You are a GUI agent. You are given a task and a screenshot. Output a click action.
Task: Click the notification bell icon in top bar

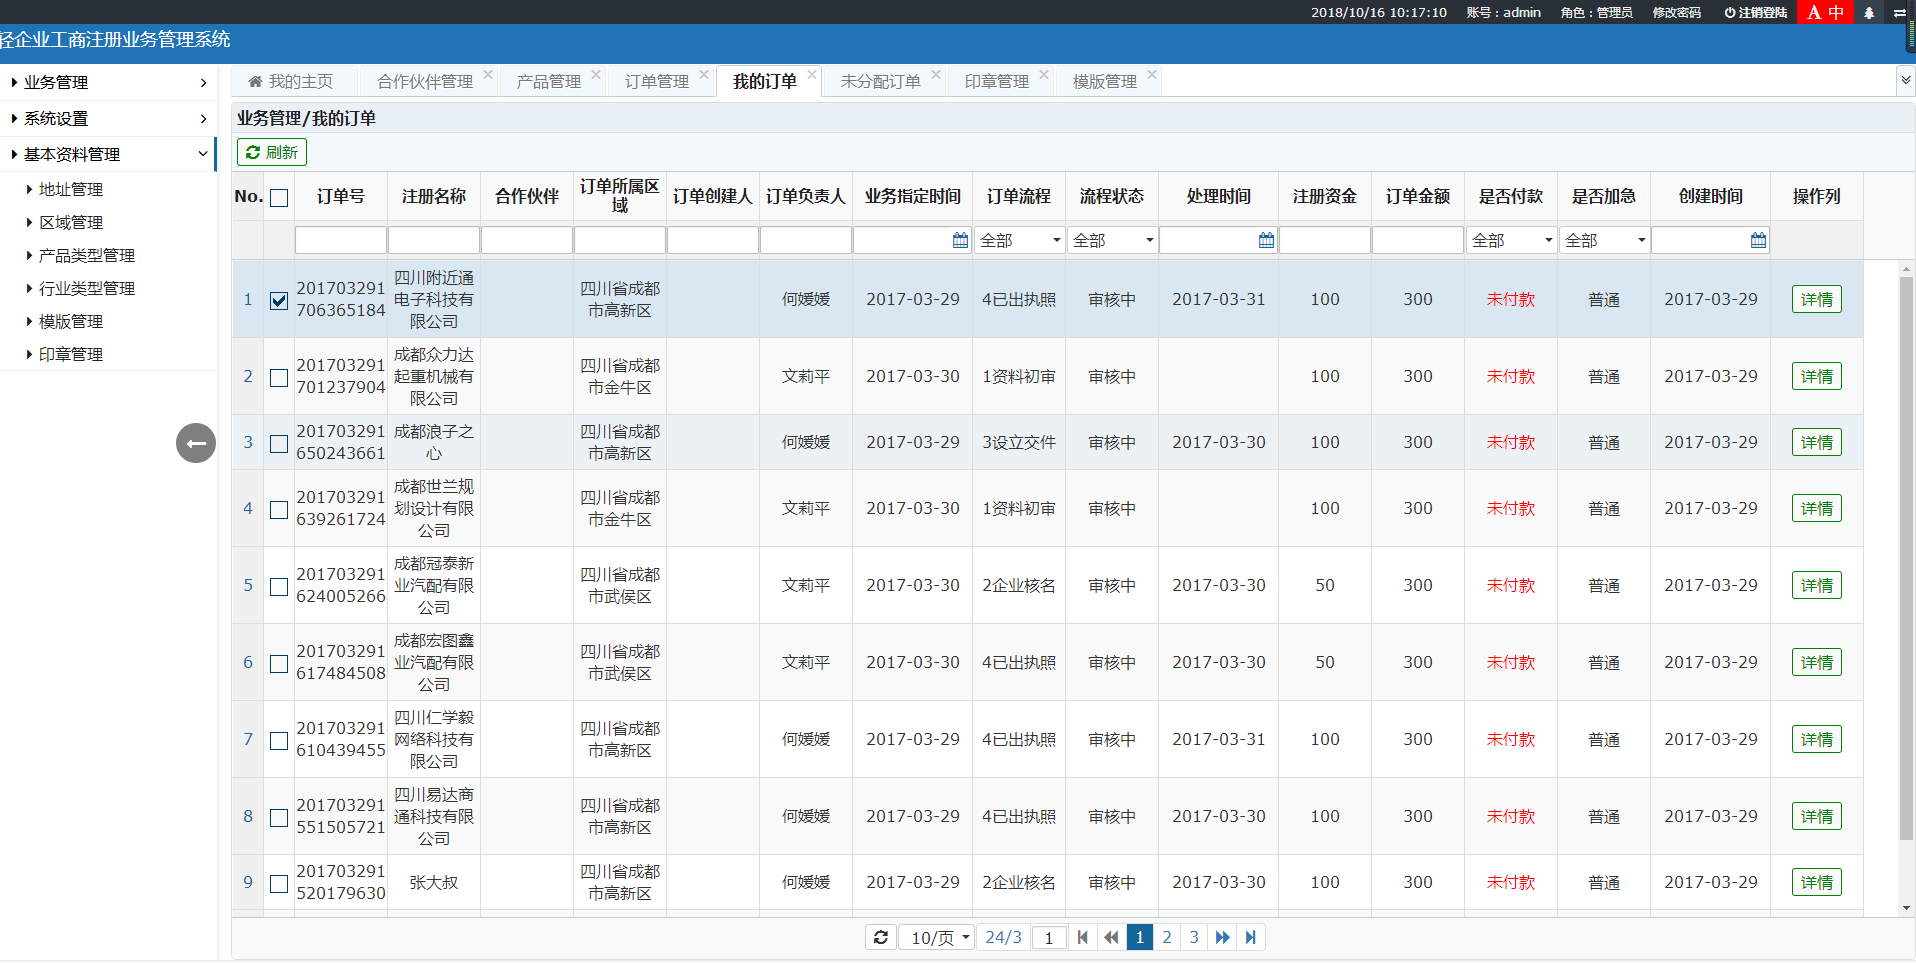point(1868,13)
